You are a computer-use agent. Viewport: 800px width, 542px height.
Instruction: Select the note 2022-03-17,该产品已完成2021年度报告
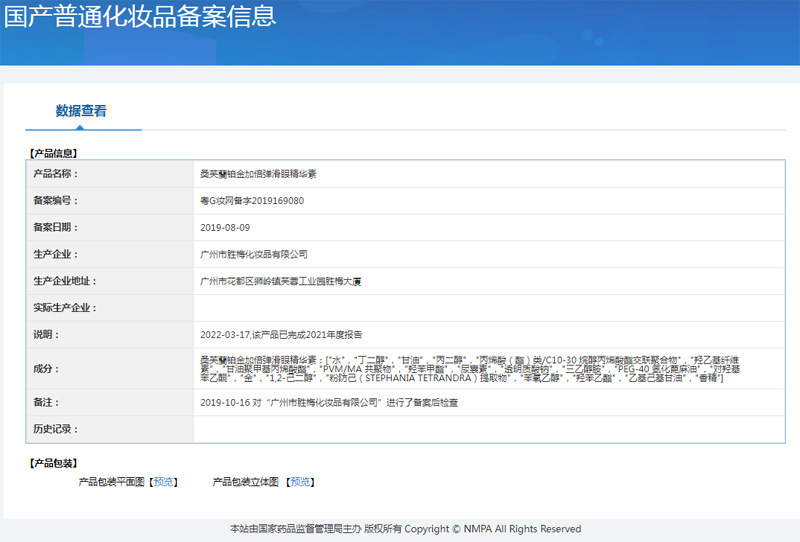281,335
